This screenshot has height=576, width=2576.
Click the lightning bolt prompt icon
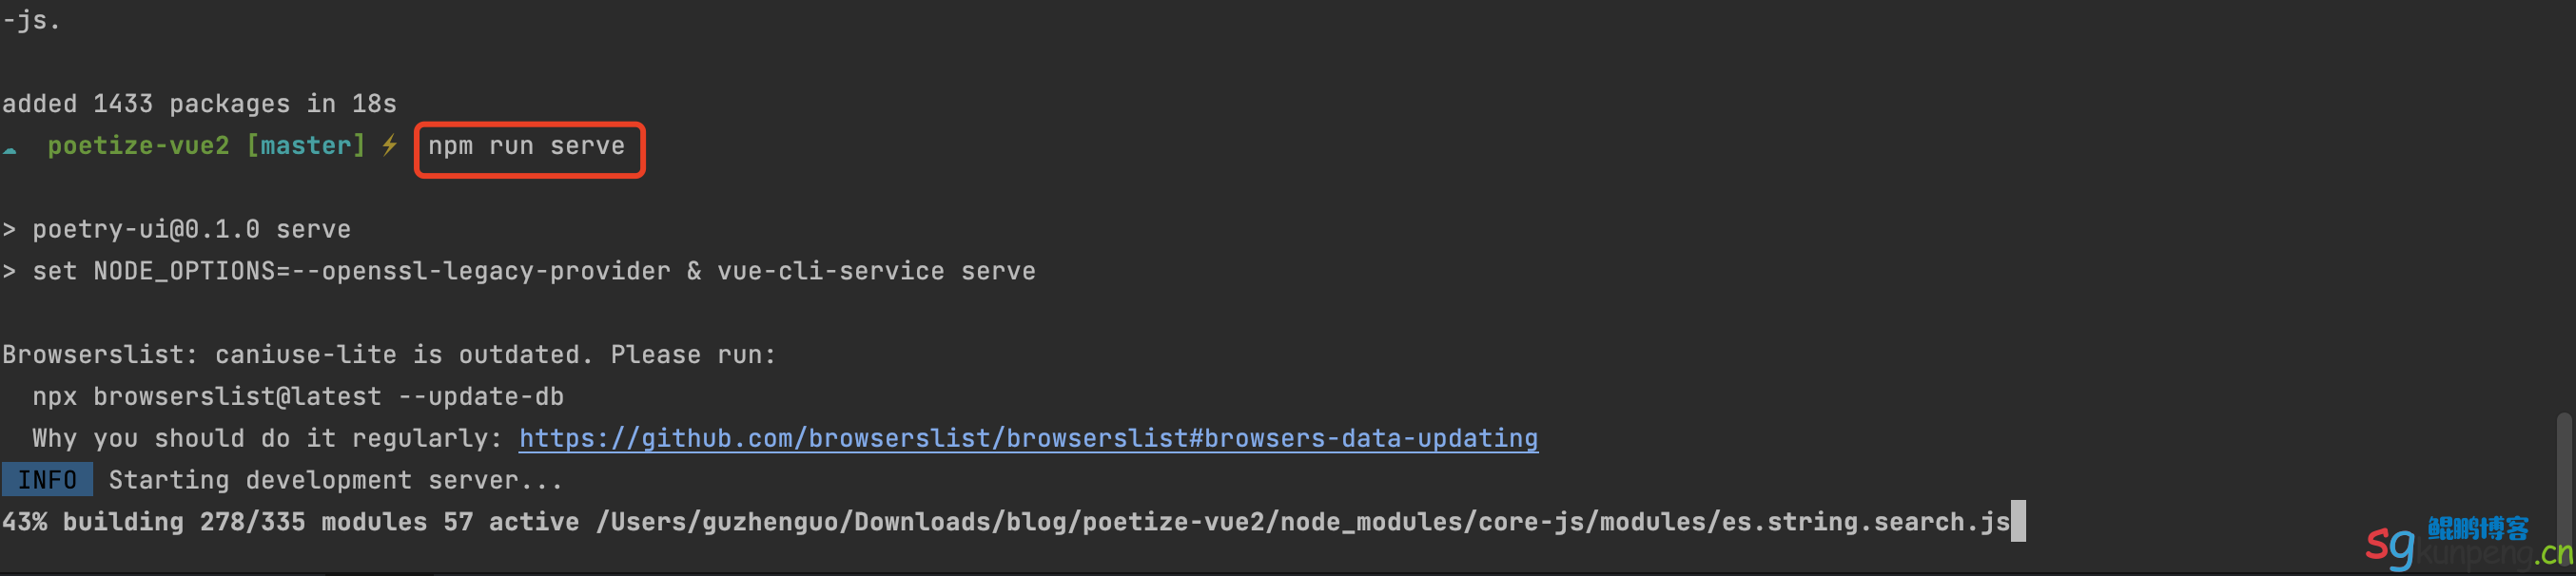pos(389,146)
